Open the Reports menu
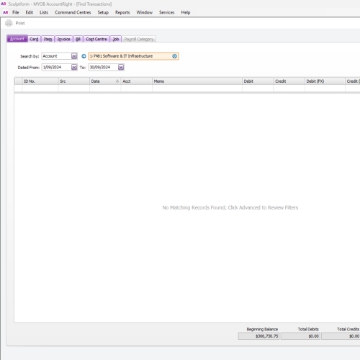Screen dimensions: 360x360 click(x=122, y=12)
